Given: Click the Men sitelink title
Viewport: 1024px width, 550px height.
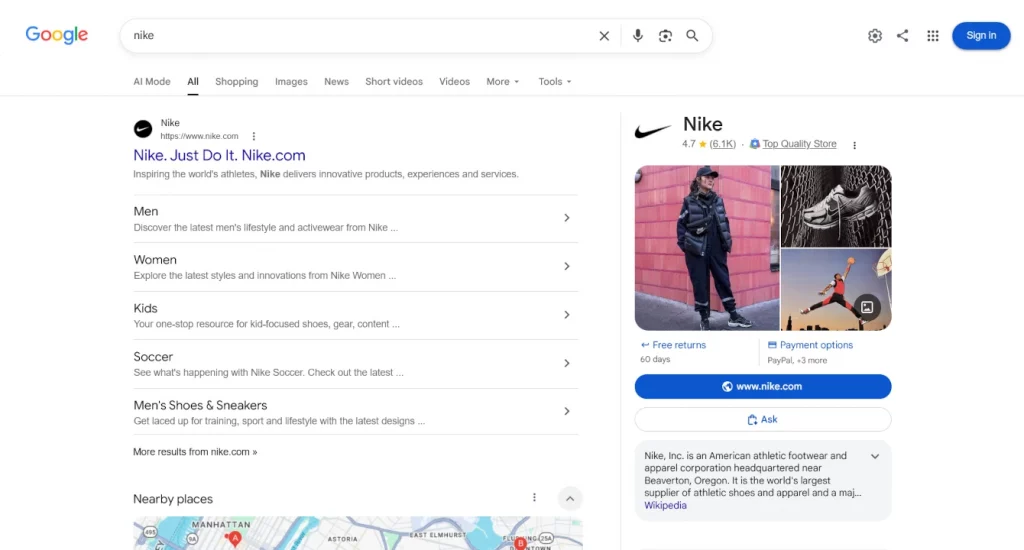Looking at the screenshot, I should click(x=146, y=212).
